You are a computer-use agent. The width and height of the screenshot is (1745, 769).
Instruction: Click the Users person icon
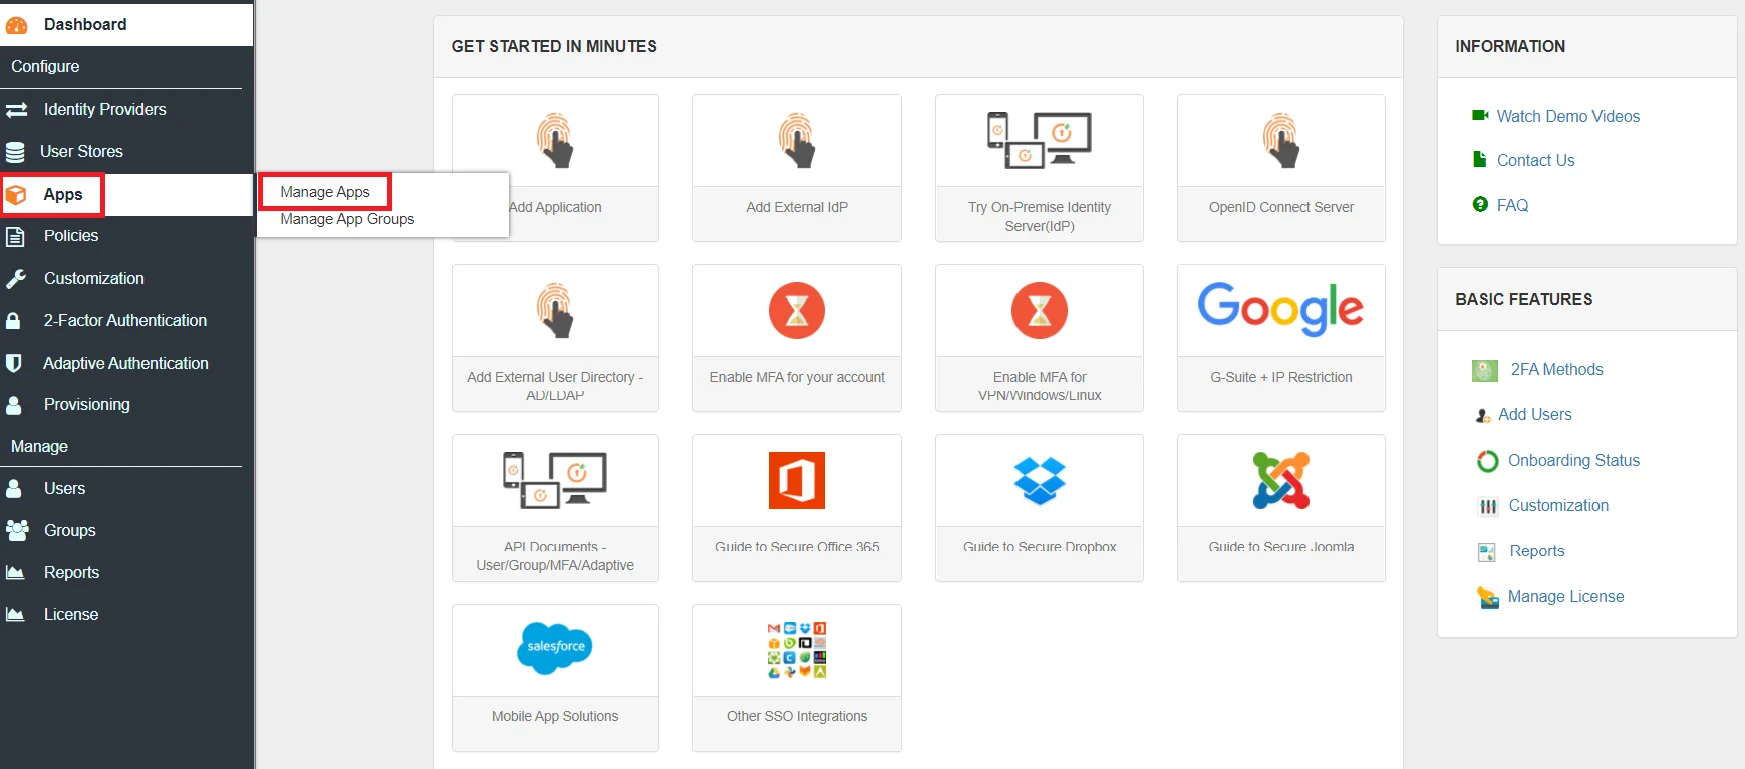coord(14,489)
